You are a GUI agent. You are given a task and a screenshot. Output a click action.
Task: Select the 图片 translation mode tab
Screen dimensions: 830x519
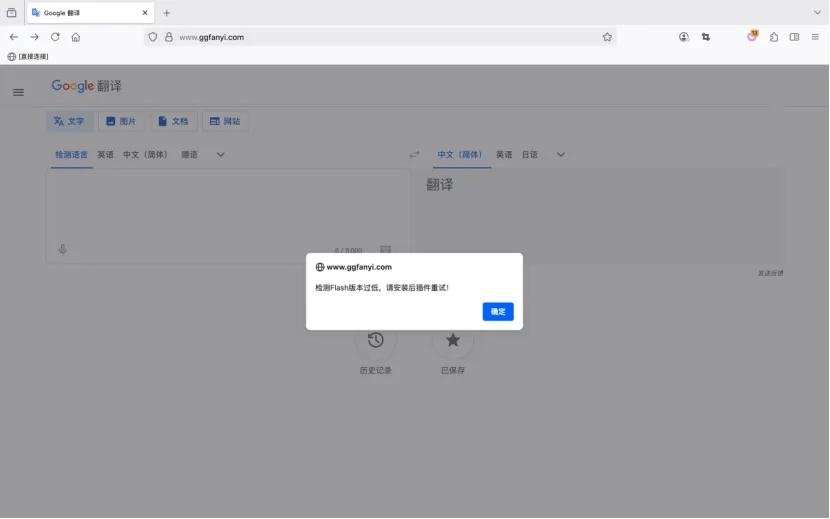(121, 121)
